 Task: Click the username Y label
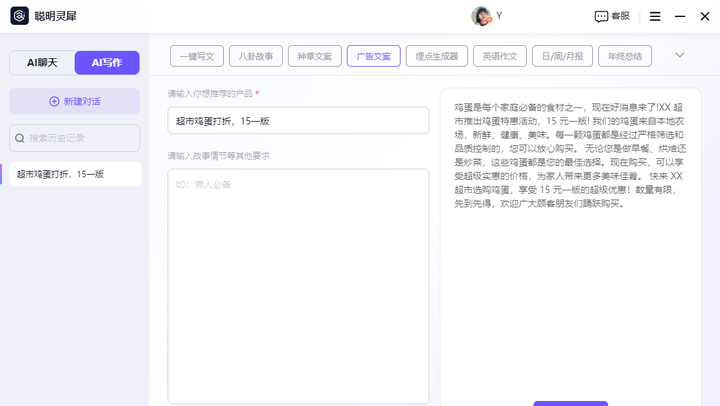pos(499,16)
